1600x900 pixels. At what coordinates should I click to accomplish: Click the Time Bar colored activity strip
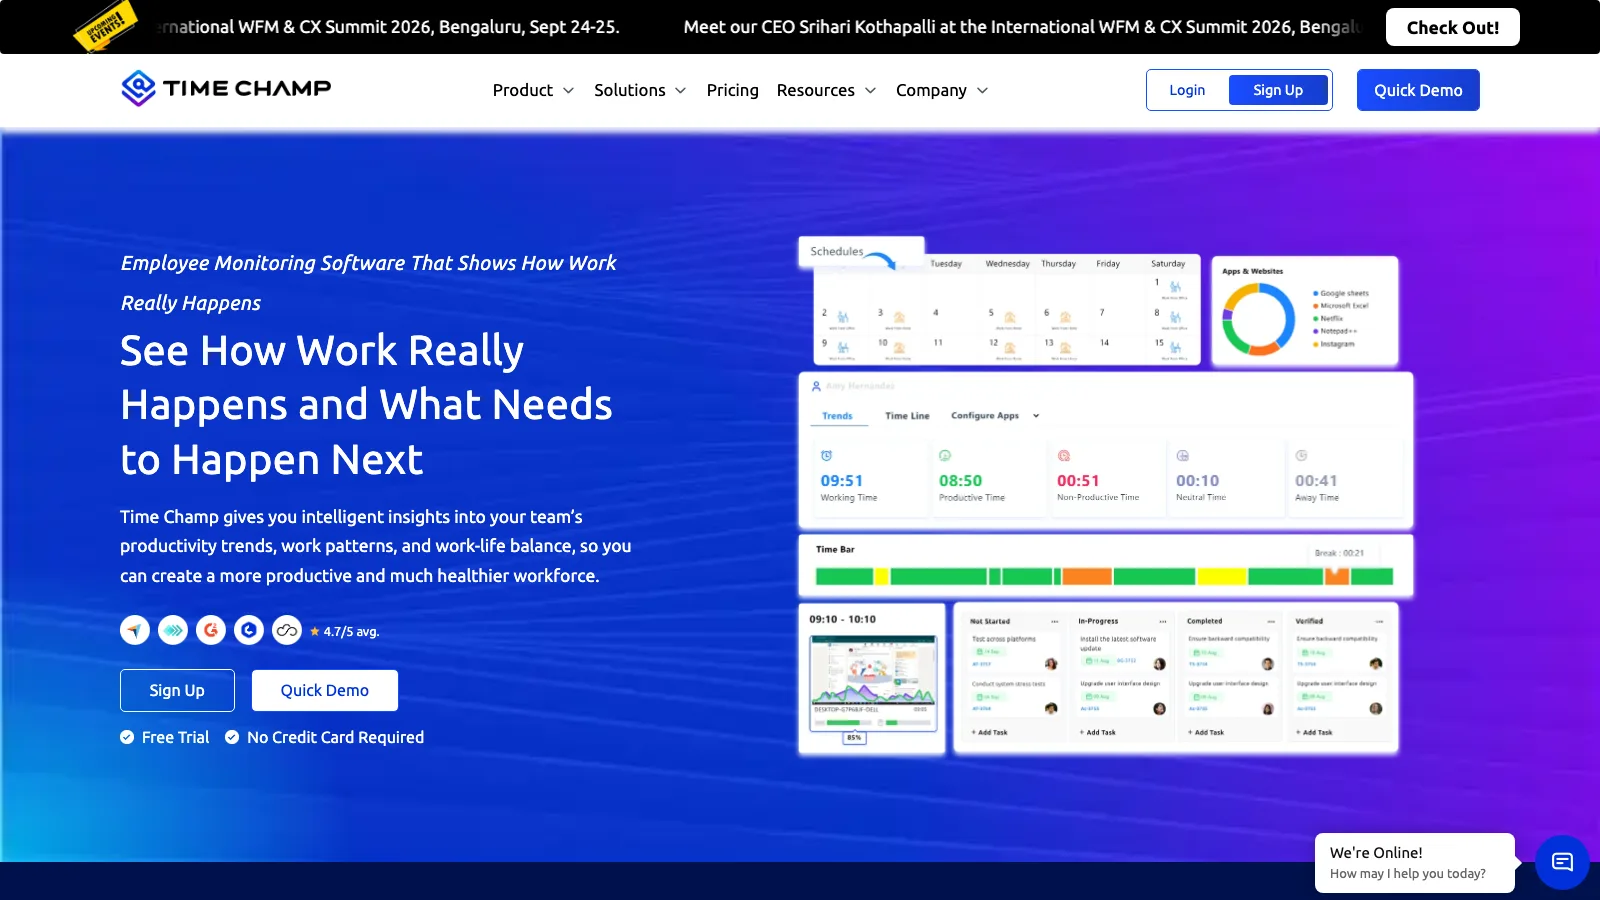[x=1104, y=576]
